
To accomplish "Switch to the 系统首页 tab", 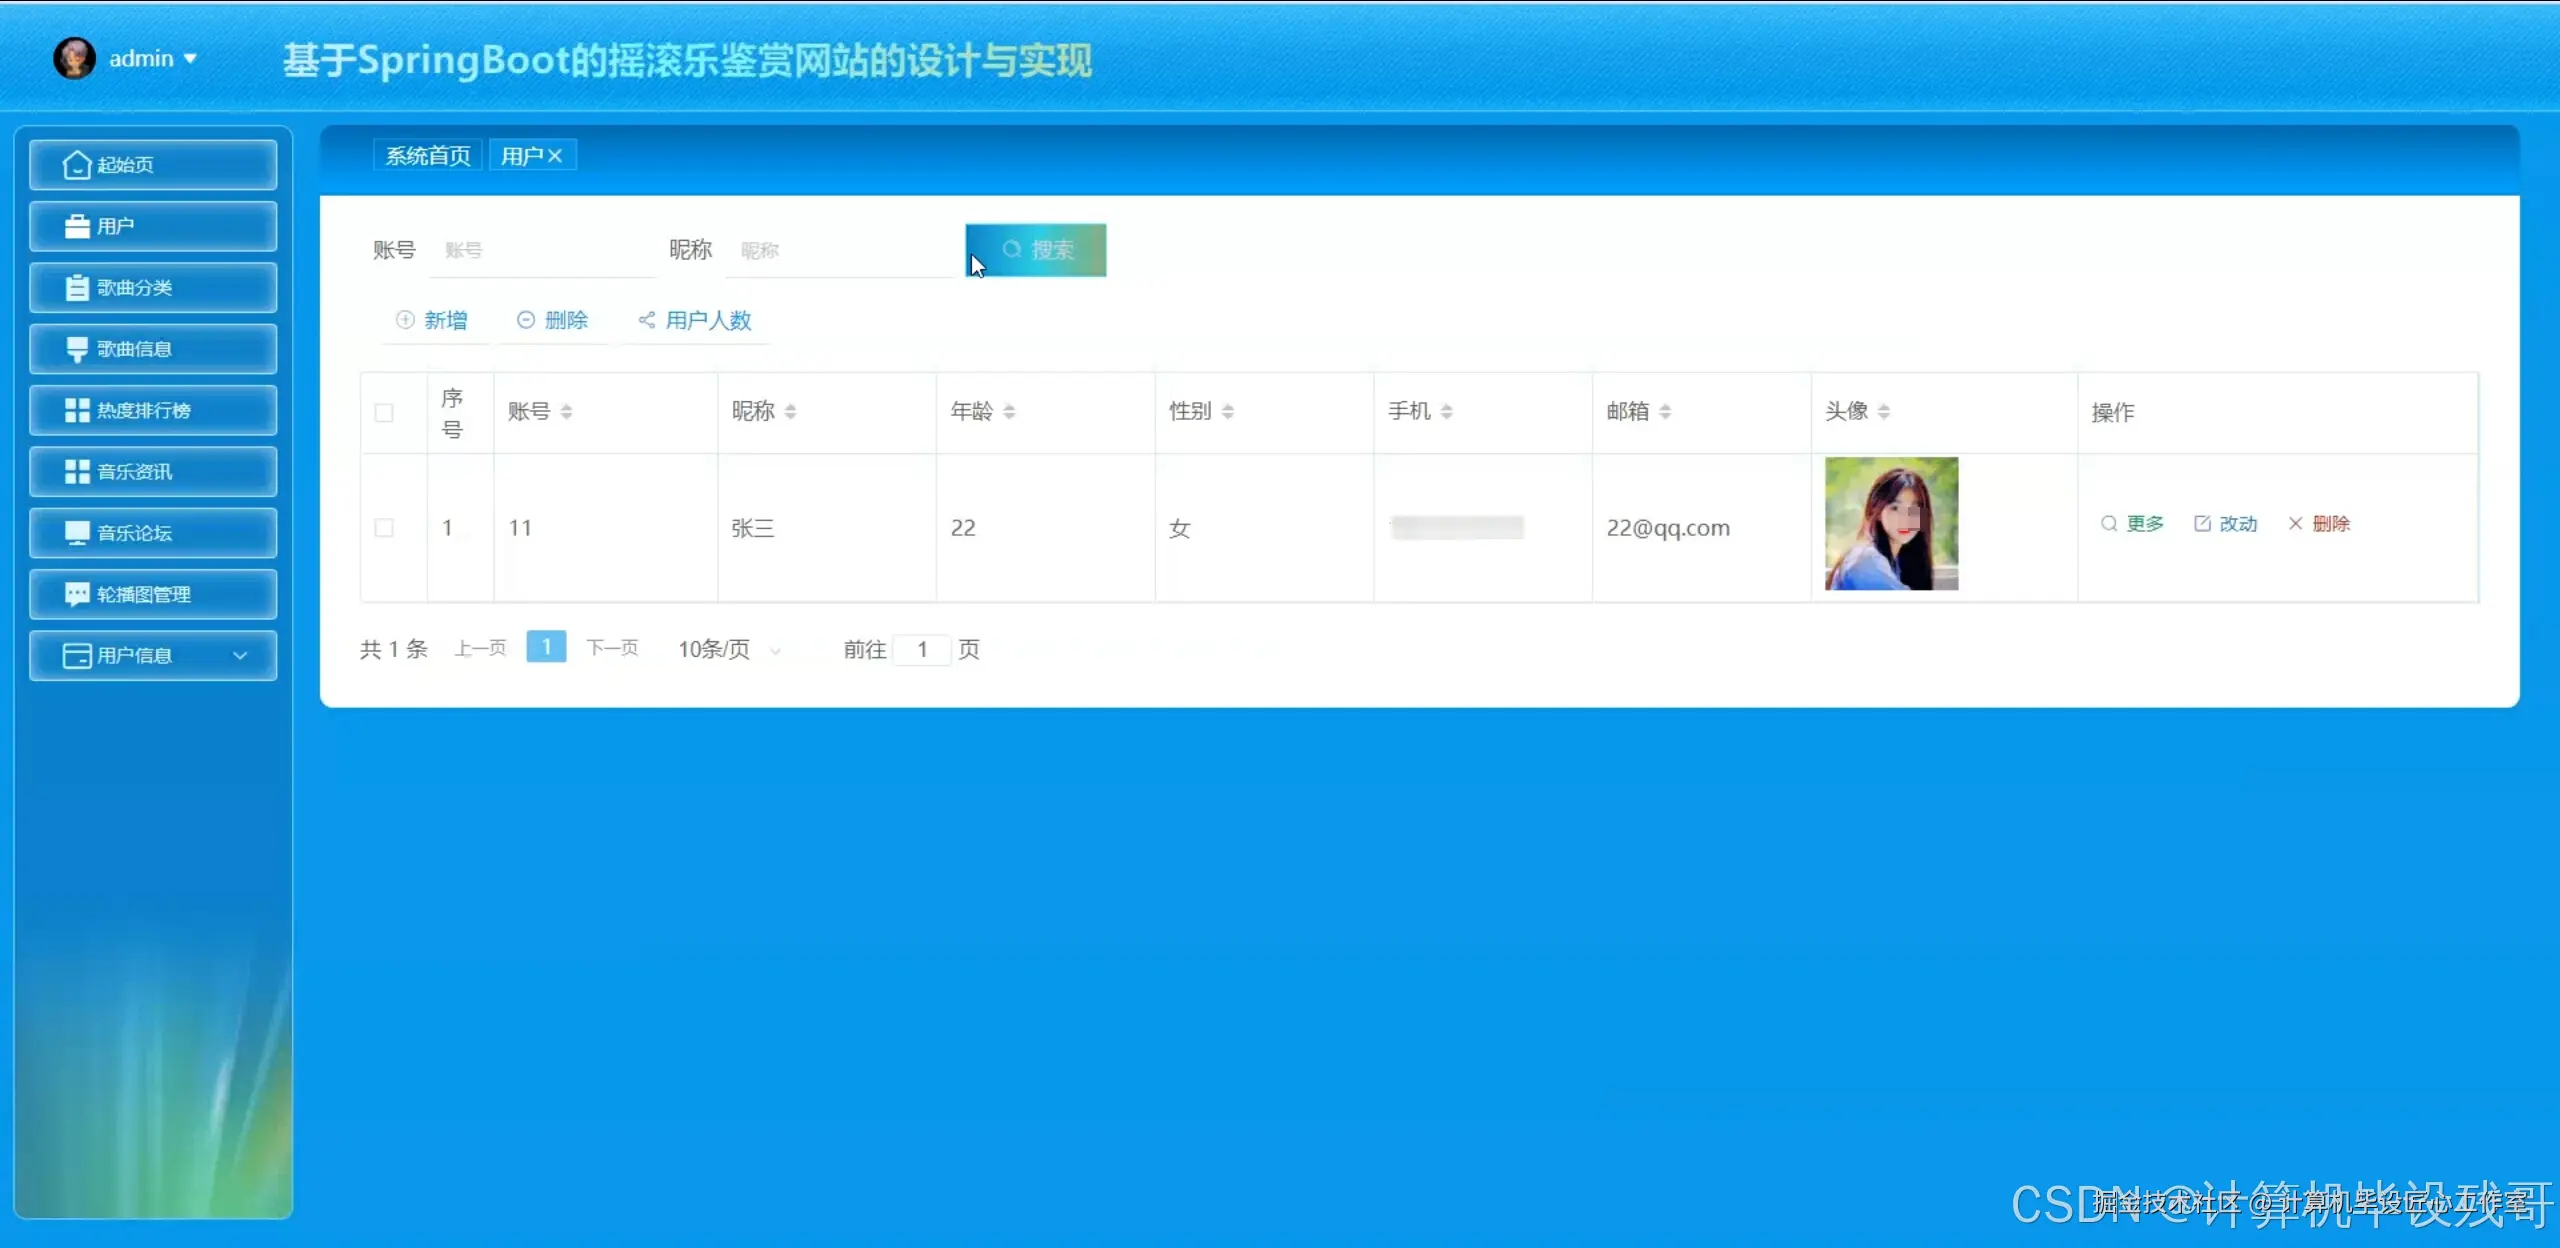I will 427,156.
